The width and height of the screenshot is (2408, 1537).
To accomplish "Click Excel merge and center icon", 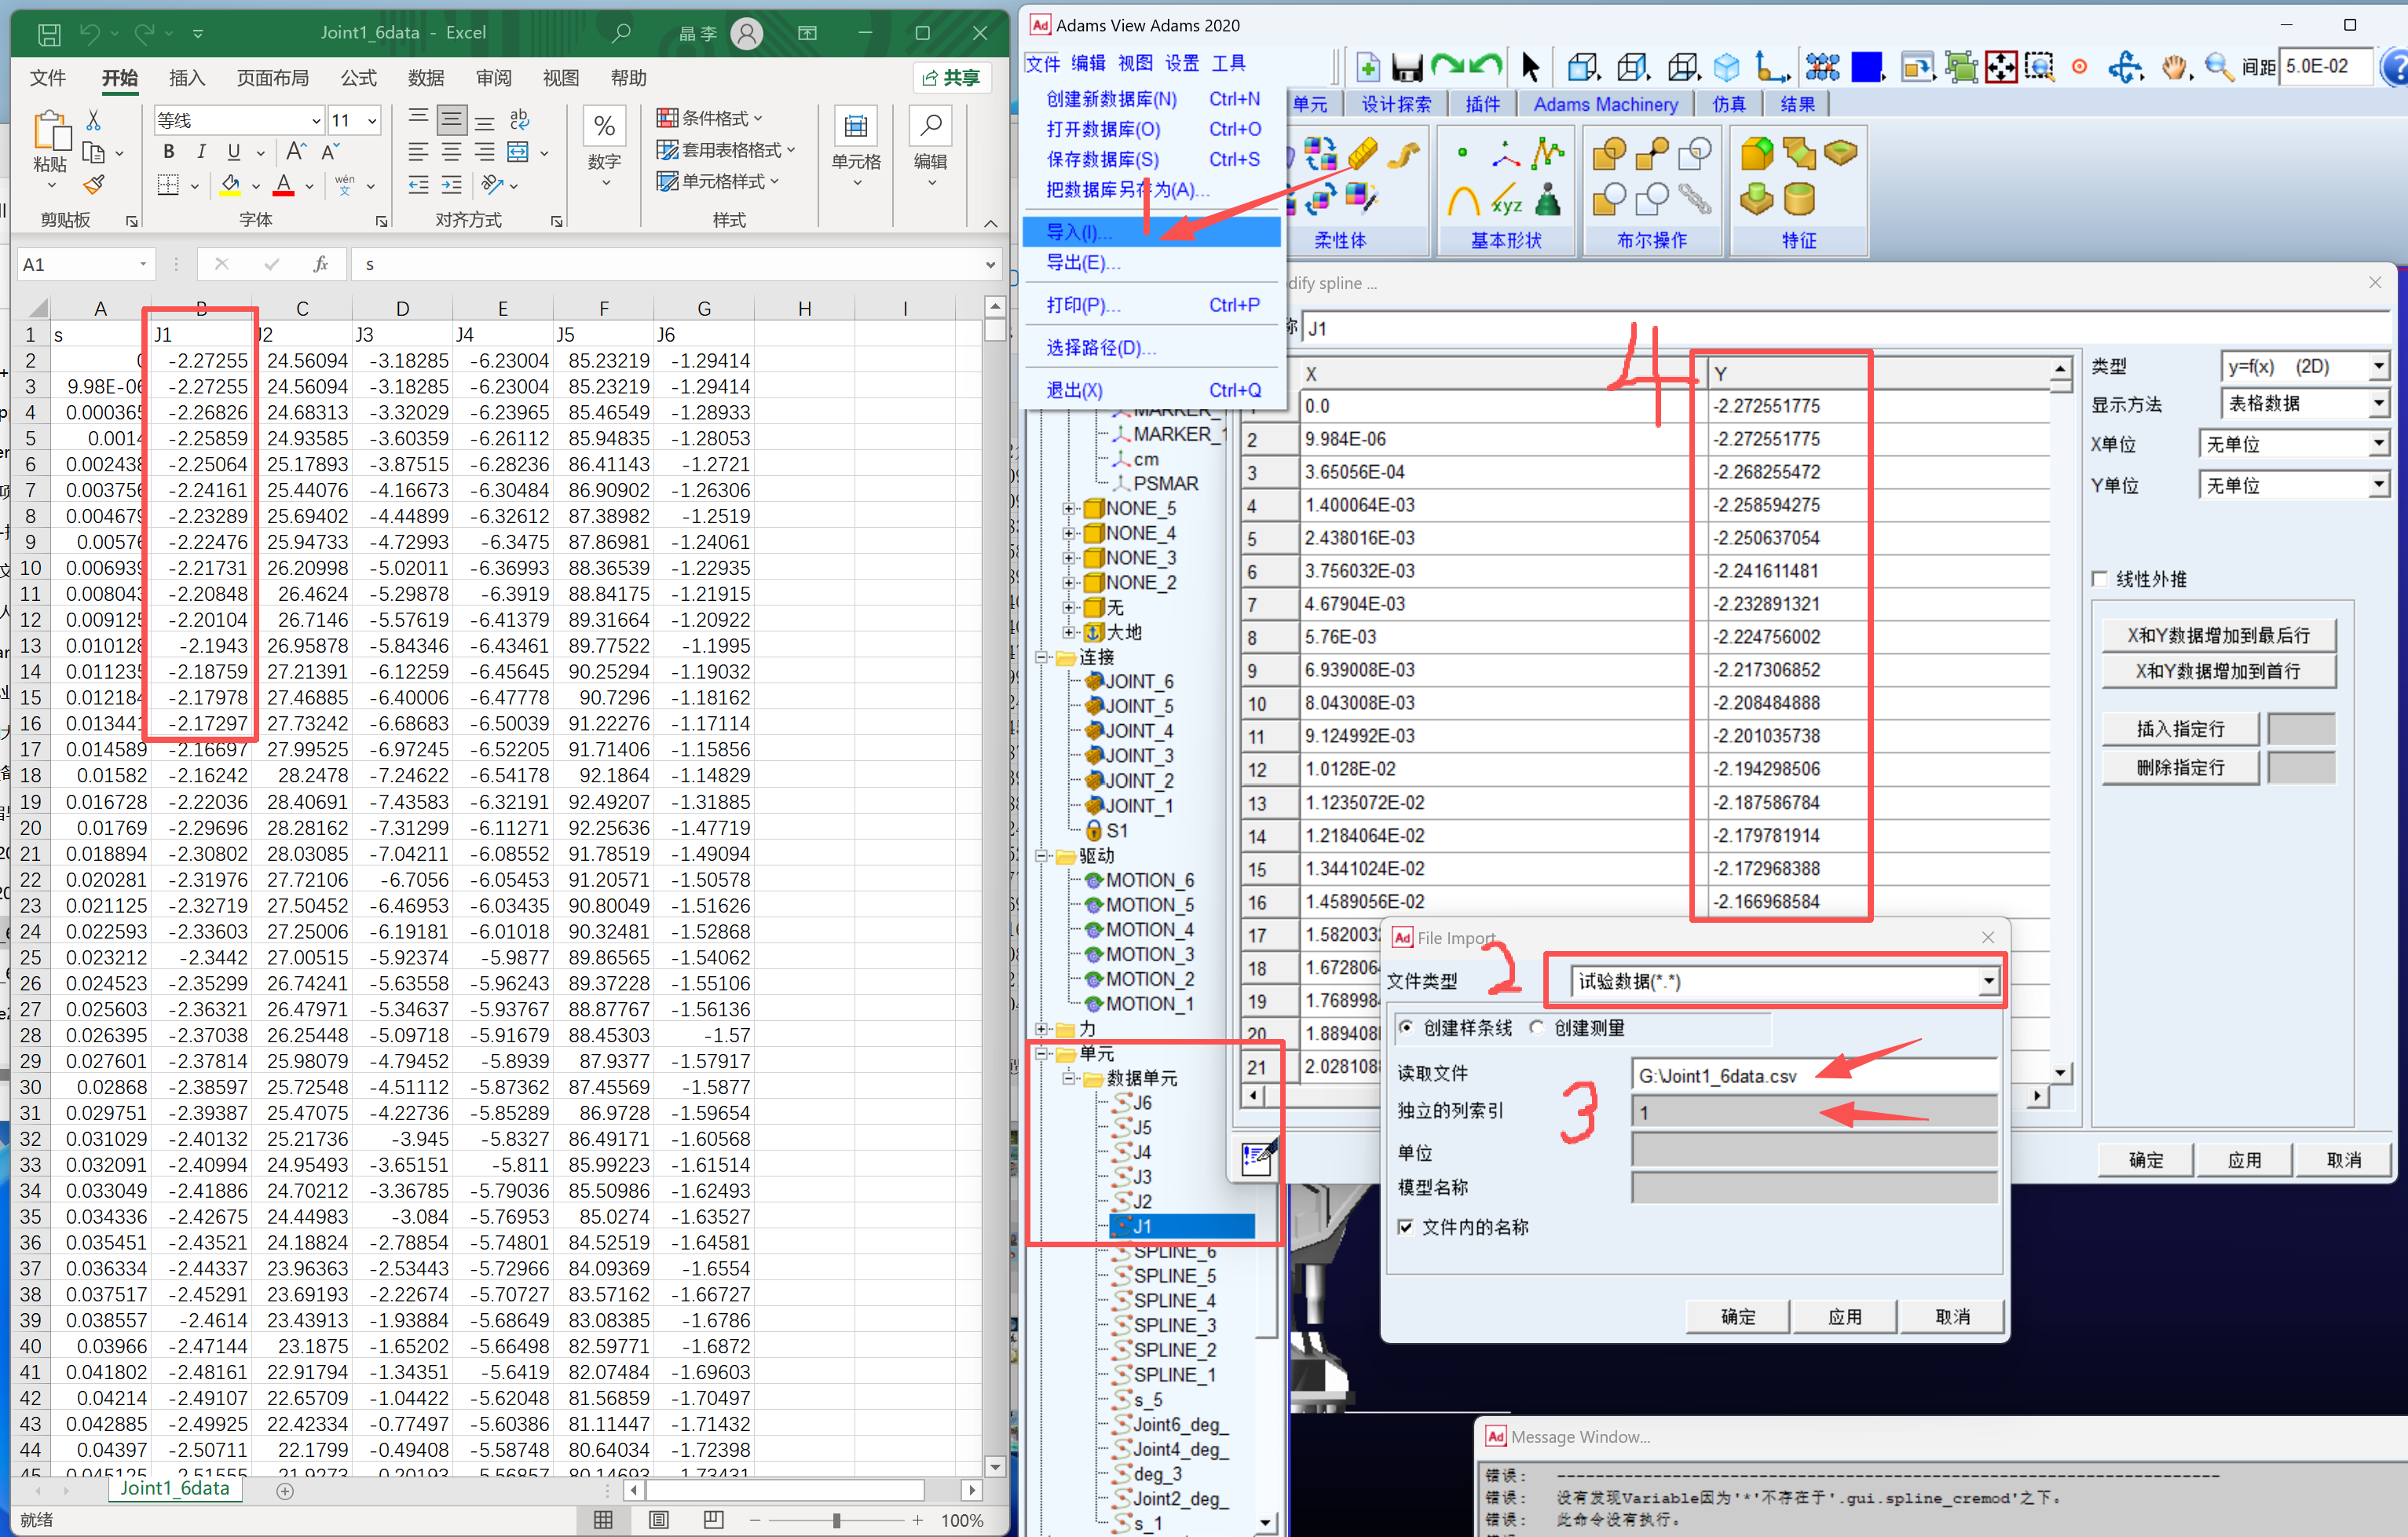I will click(518, 152).
